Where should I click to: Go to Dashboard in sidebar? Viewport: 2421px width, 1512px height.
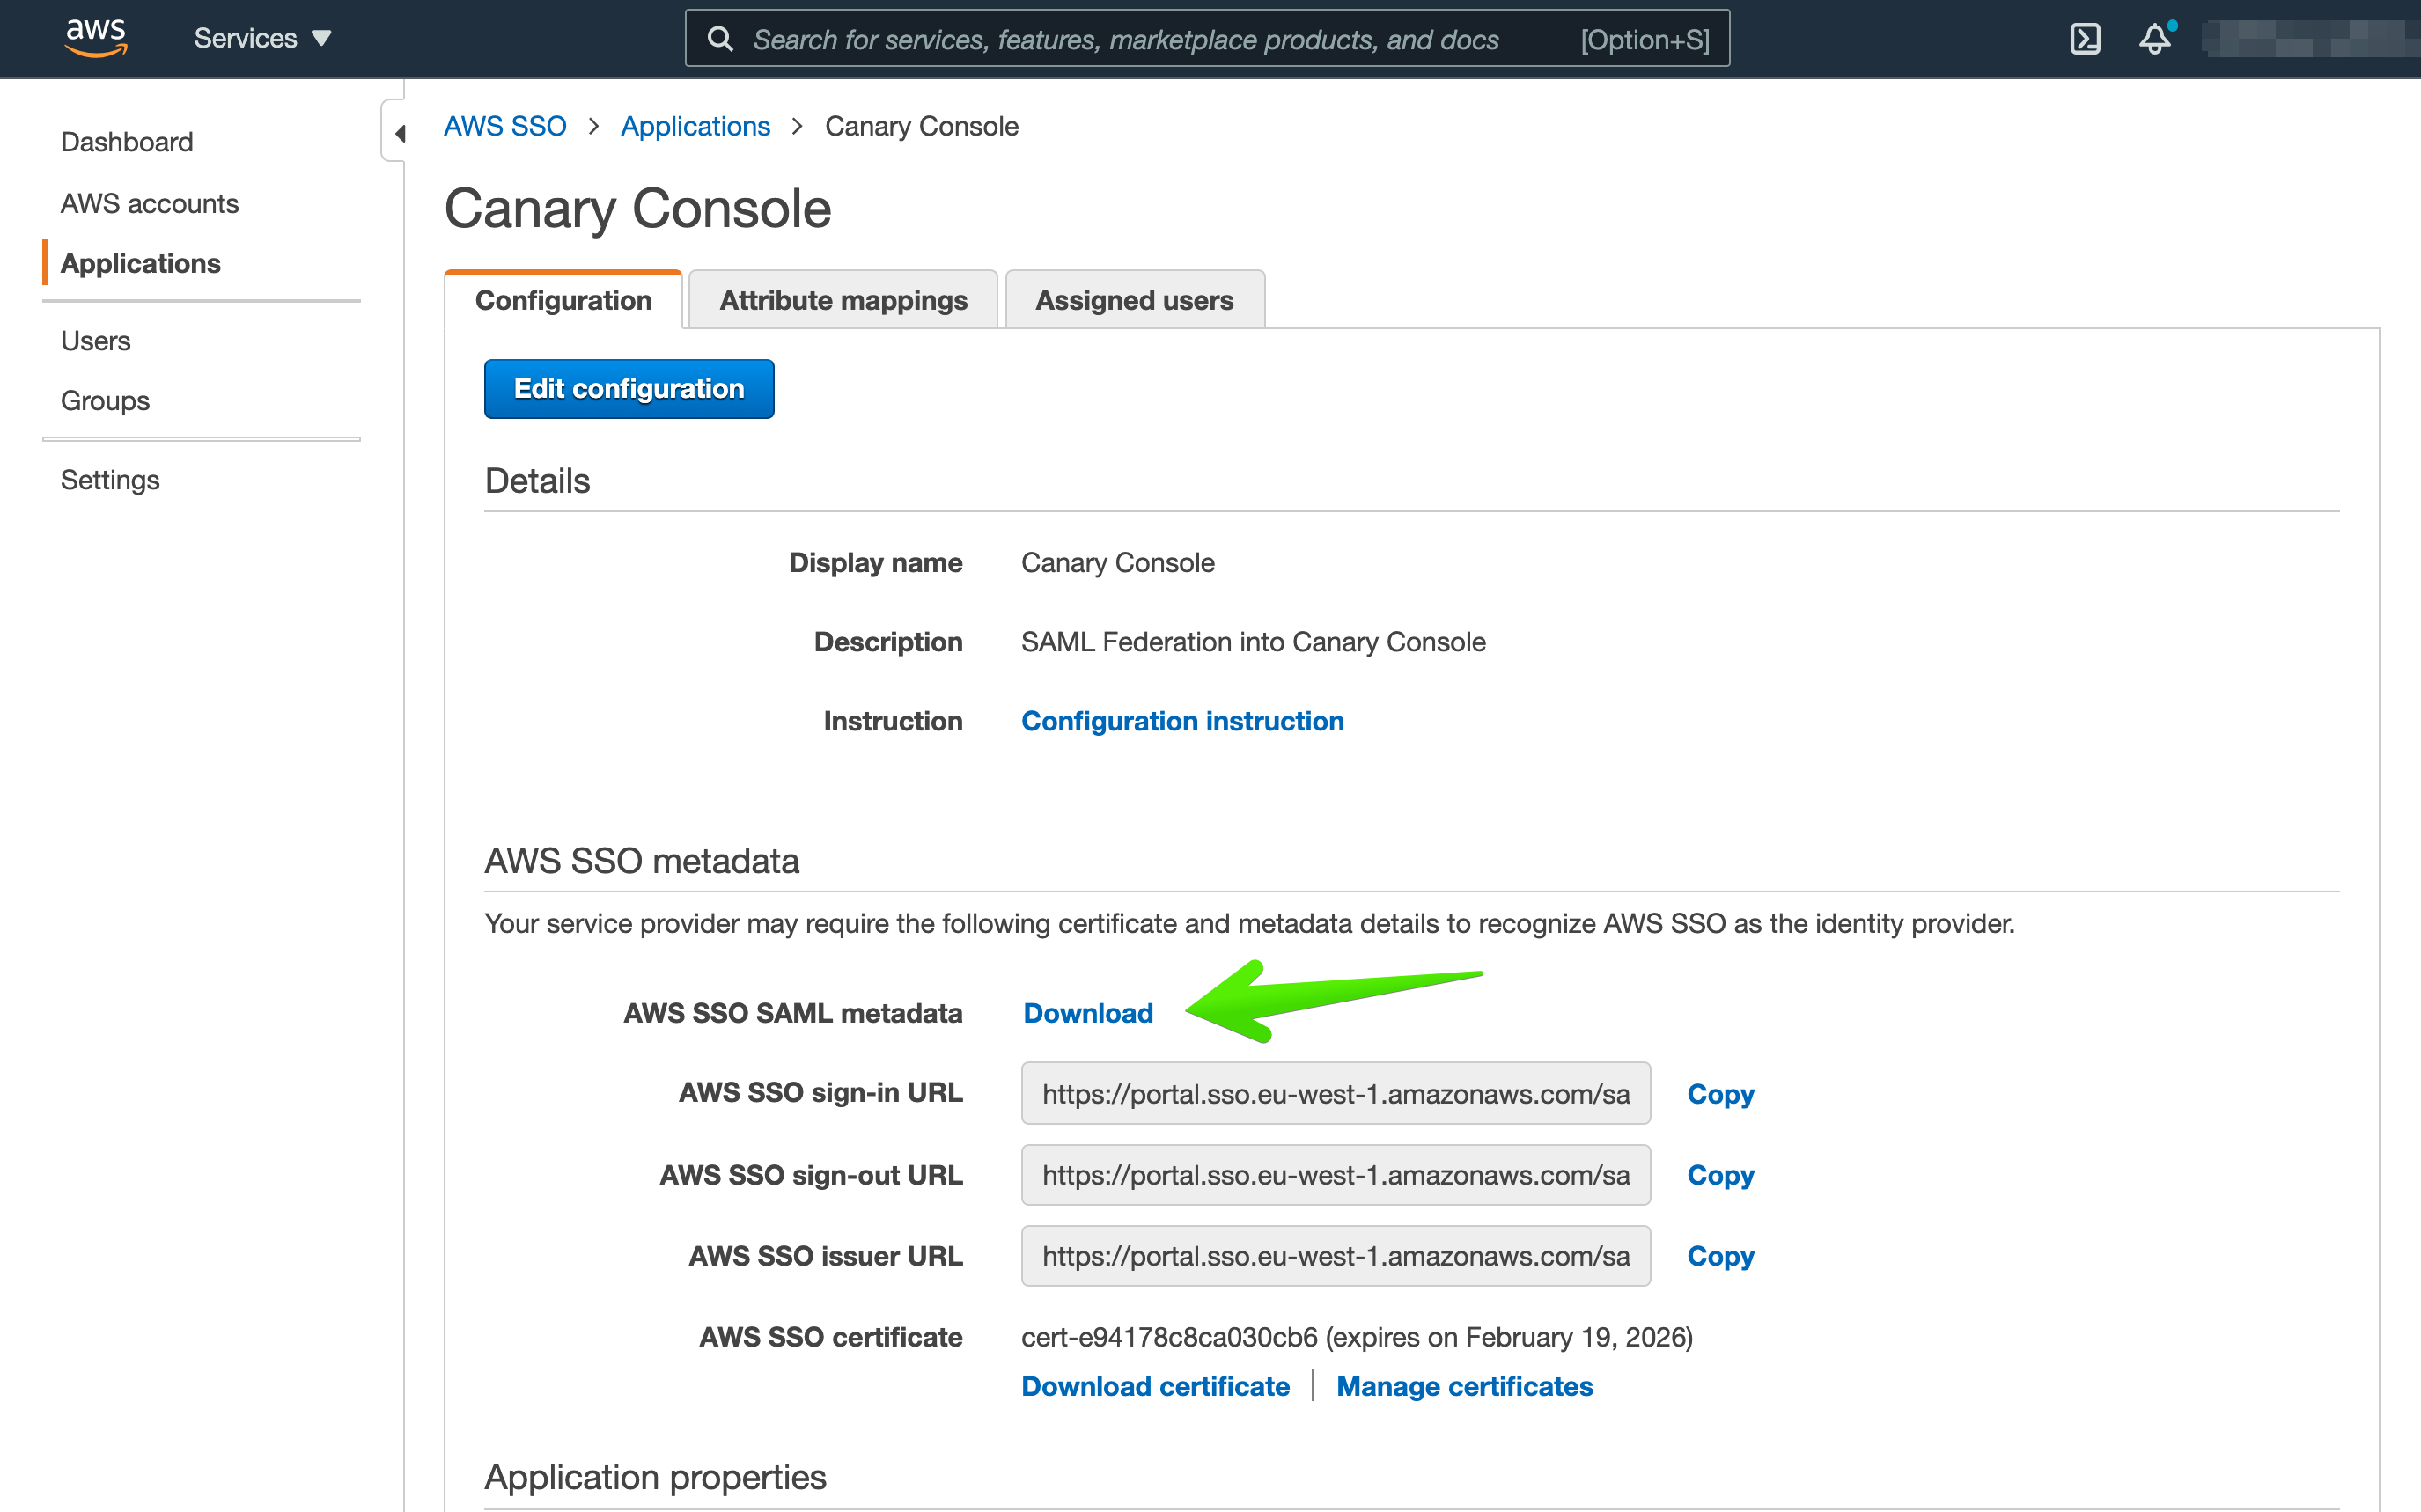[x=127, y=142]
